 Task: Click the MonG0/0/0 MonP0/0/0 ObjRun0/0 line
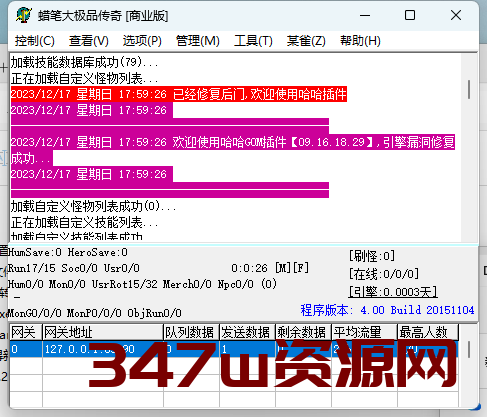point(95,313)
